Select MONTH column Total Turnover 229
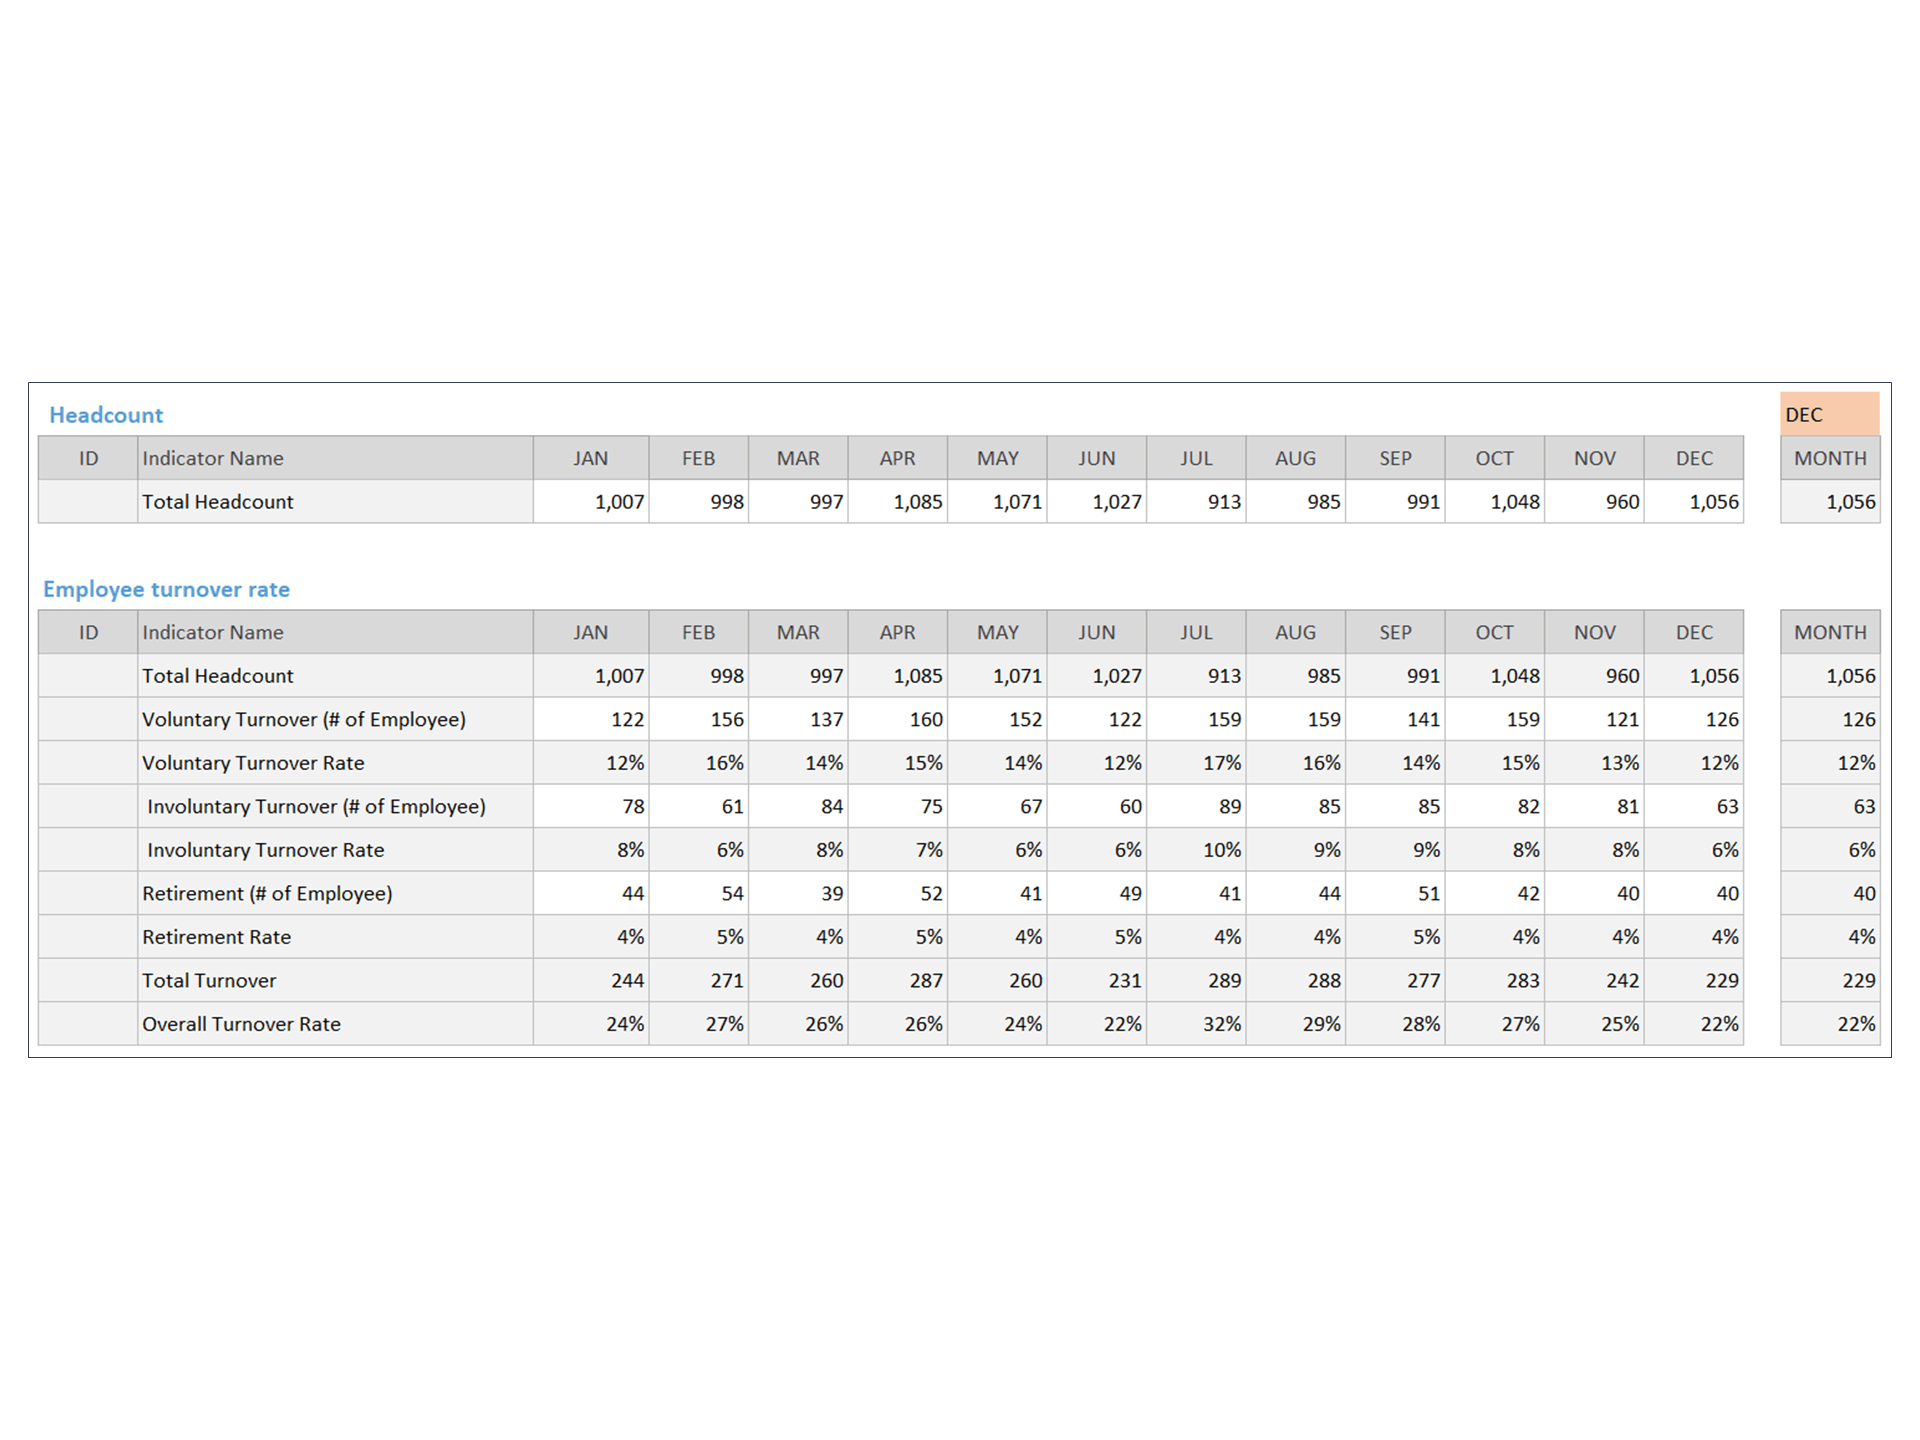This screenshot has width=1920, height=1440. [x=1830, y=980]
